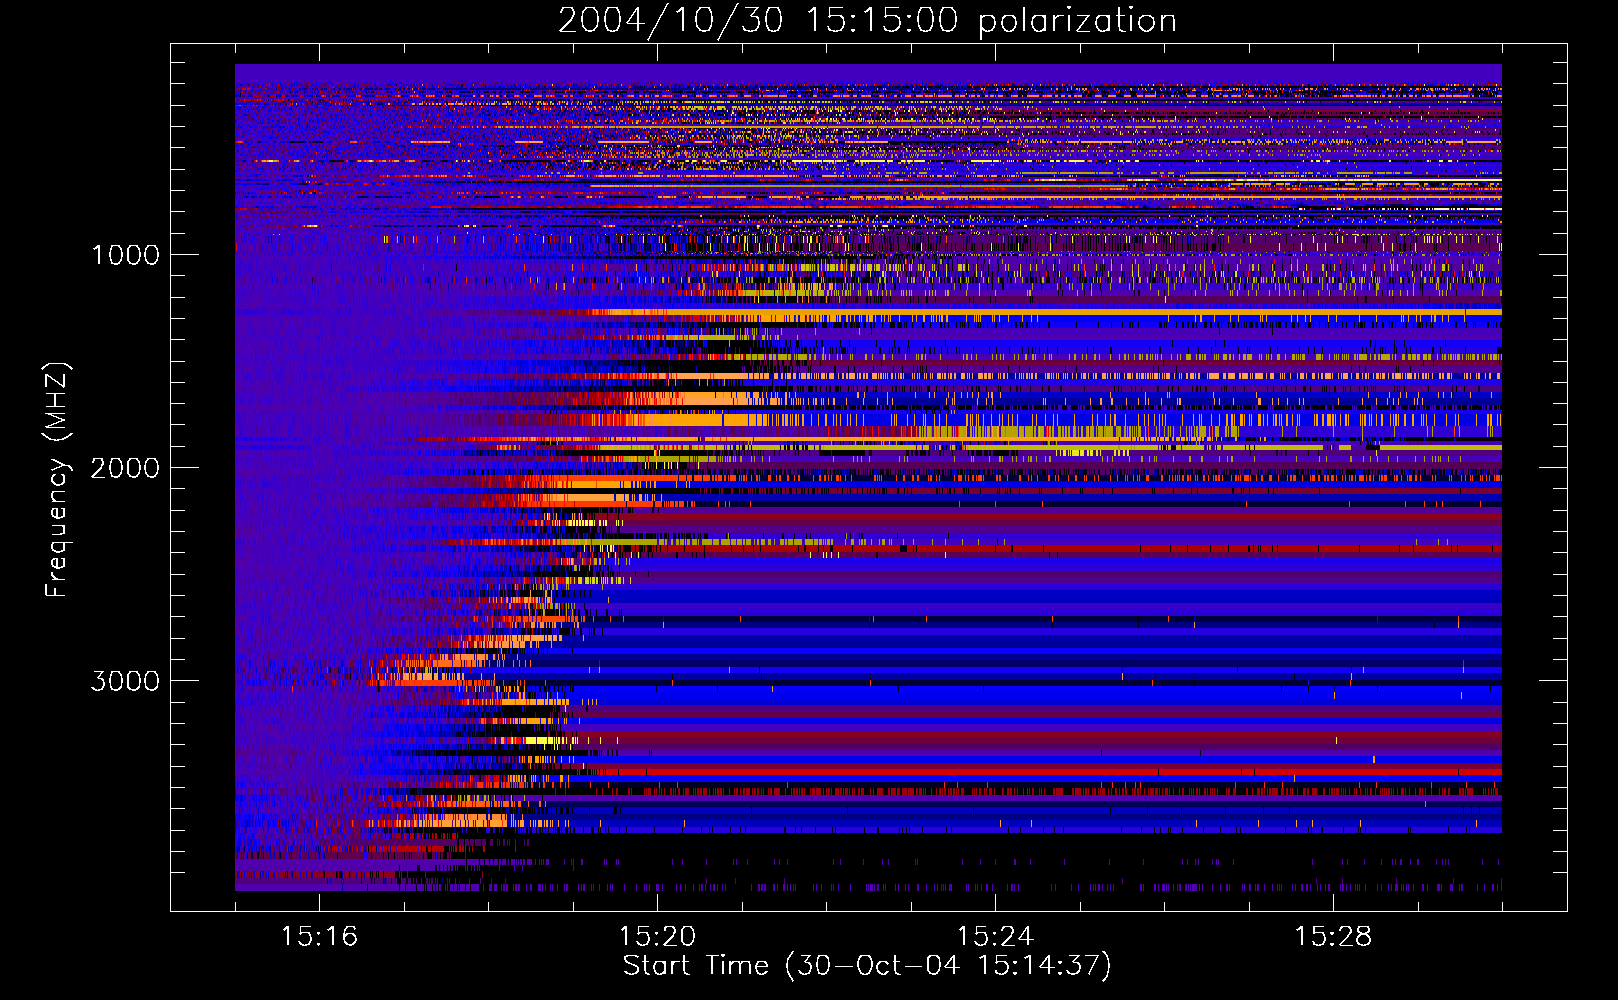Click the 15:16 time axis label
The image size is (1618, 1000).
pyautogui.click(x=319, y=936)
